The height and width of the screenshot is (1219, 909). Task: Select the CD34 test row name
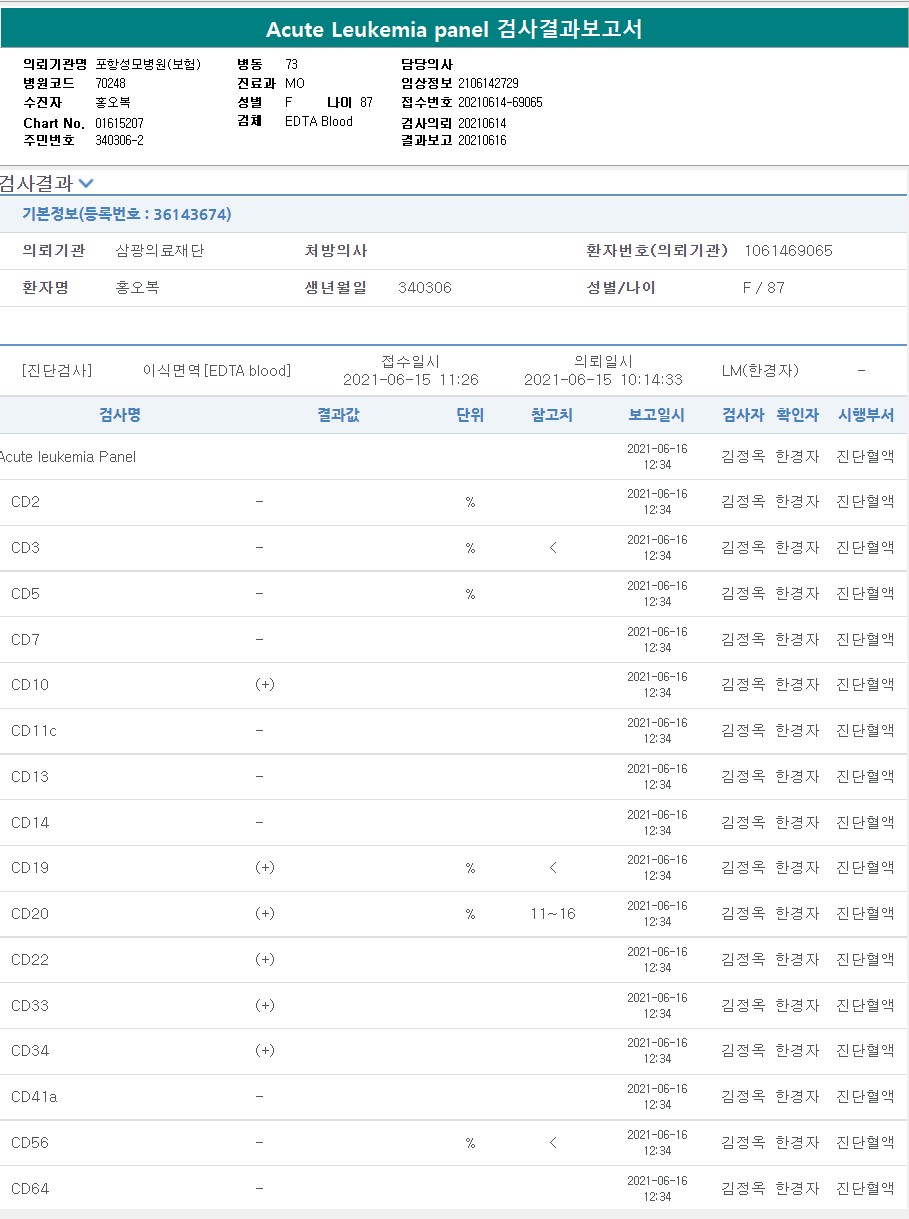coord(30,1051)
